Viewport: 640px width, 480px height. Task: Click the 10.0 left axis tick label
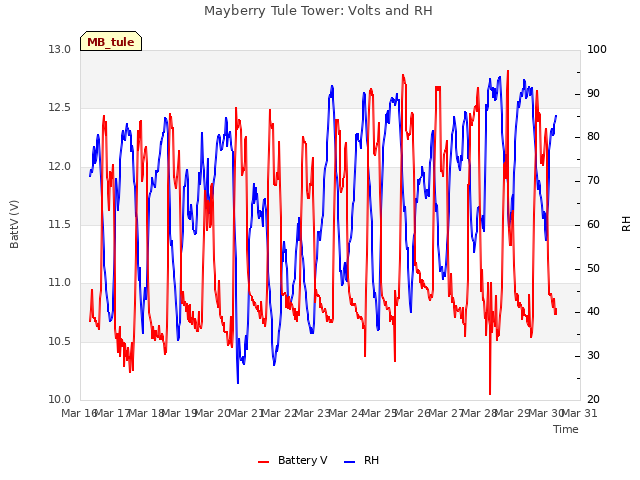(60, 399)
